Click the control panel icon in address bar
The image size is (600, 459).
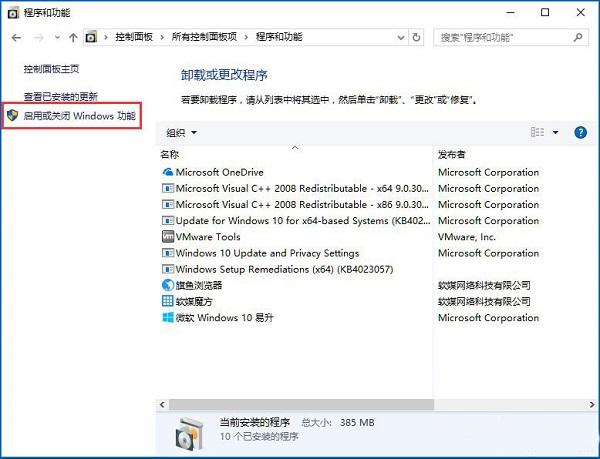tap(91, 37)
